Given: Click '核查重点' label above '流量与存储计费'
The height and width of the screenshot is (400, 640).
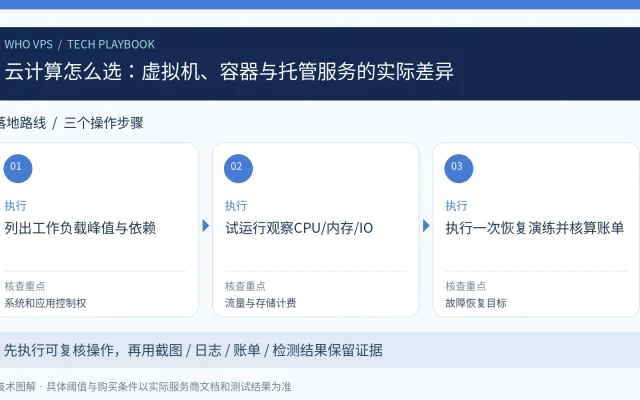Looking at the screenshot, I should 245,286.
